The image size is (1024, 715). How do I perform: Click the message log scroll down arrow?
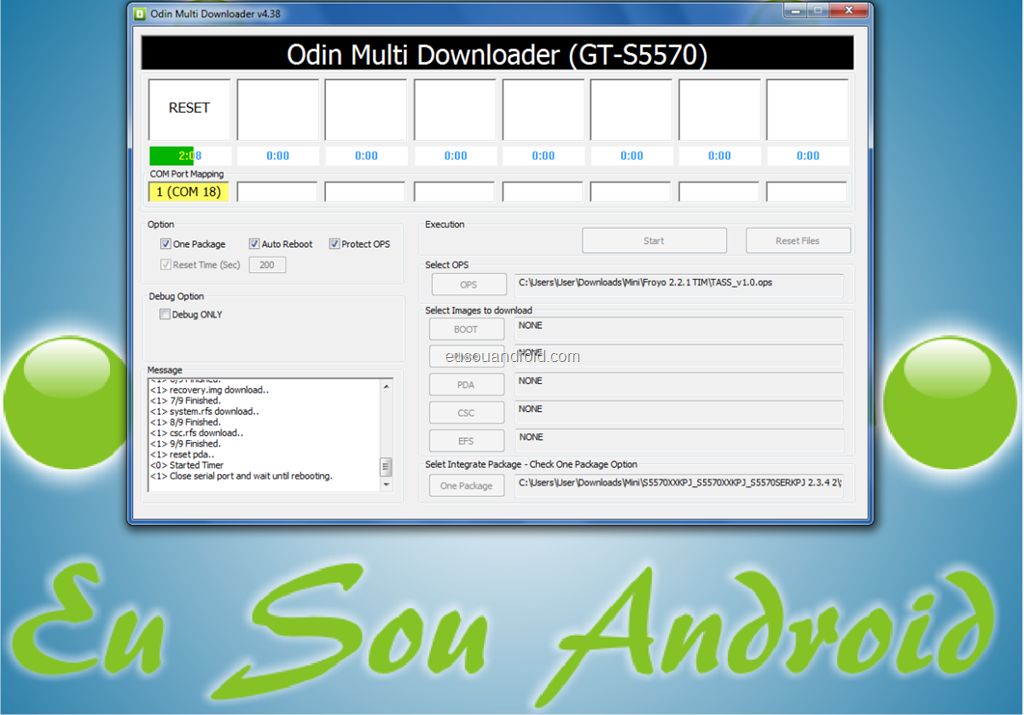(x=386, y=485)
